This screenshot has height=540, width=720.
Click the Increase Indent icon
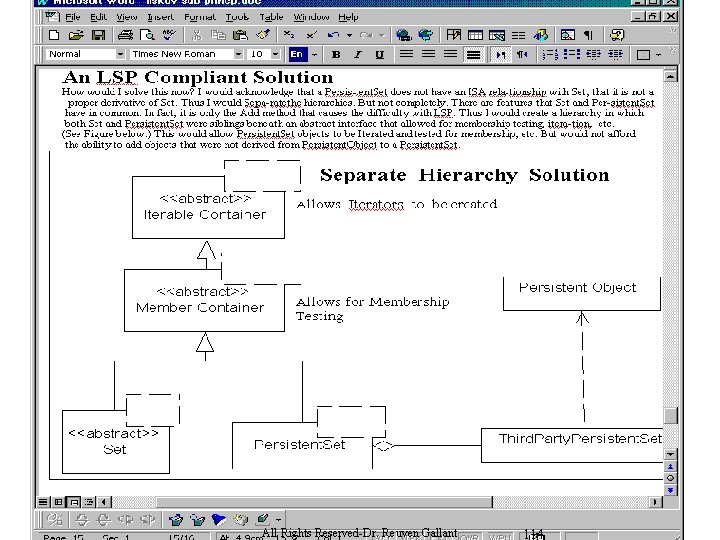click(x=615, y=55)
